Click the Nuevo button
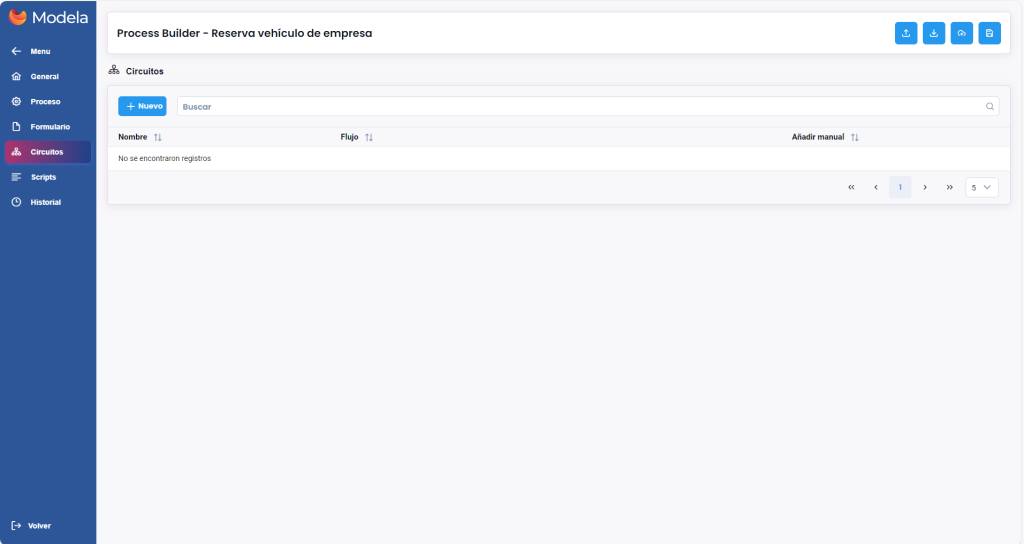Viewport: 1024px width, 544px height. [142, 106]
